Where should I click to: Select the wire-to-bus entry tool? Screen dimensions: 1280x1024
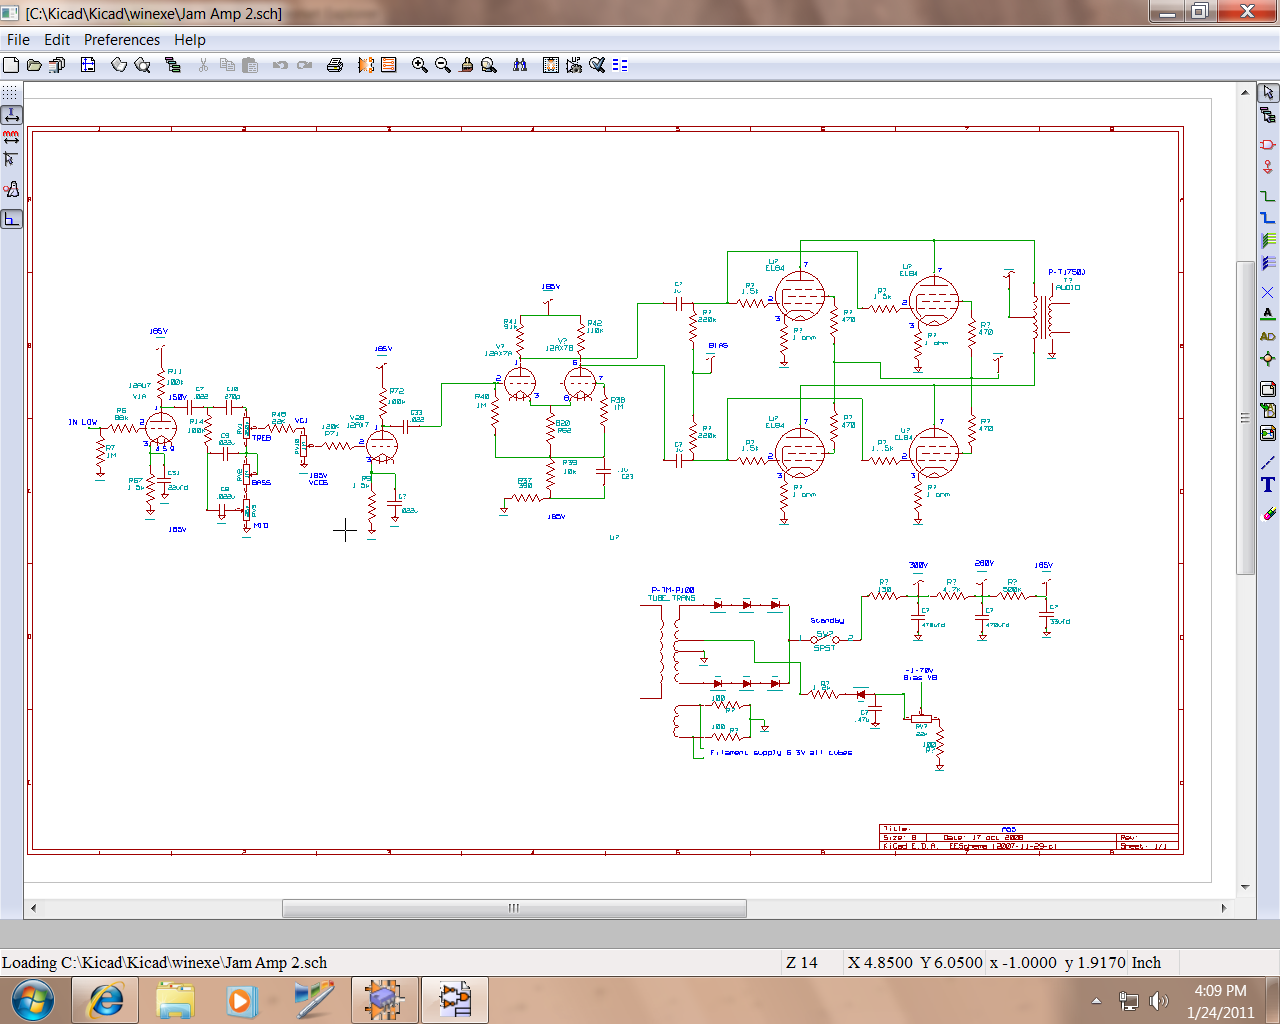pyautogui.click(x=1268, y=241)
